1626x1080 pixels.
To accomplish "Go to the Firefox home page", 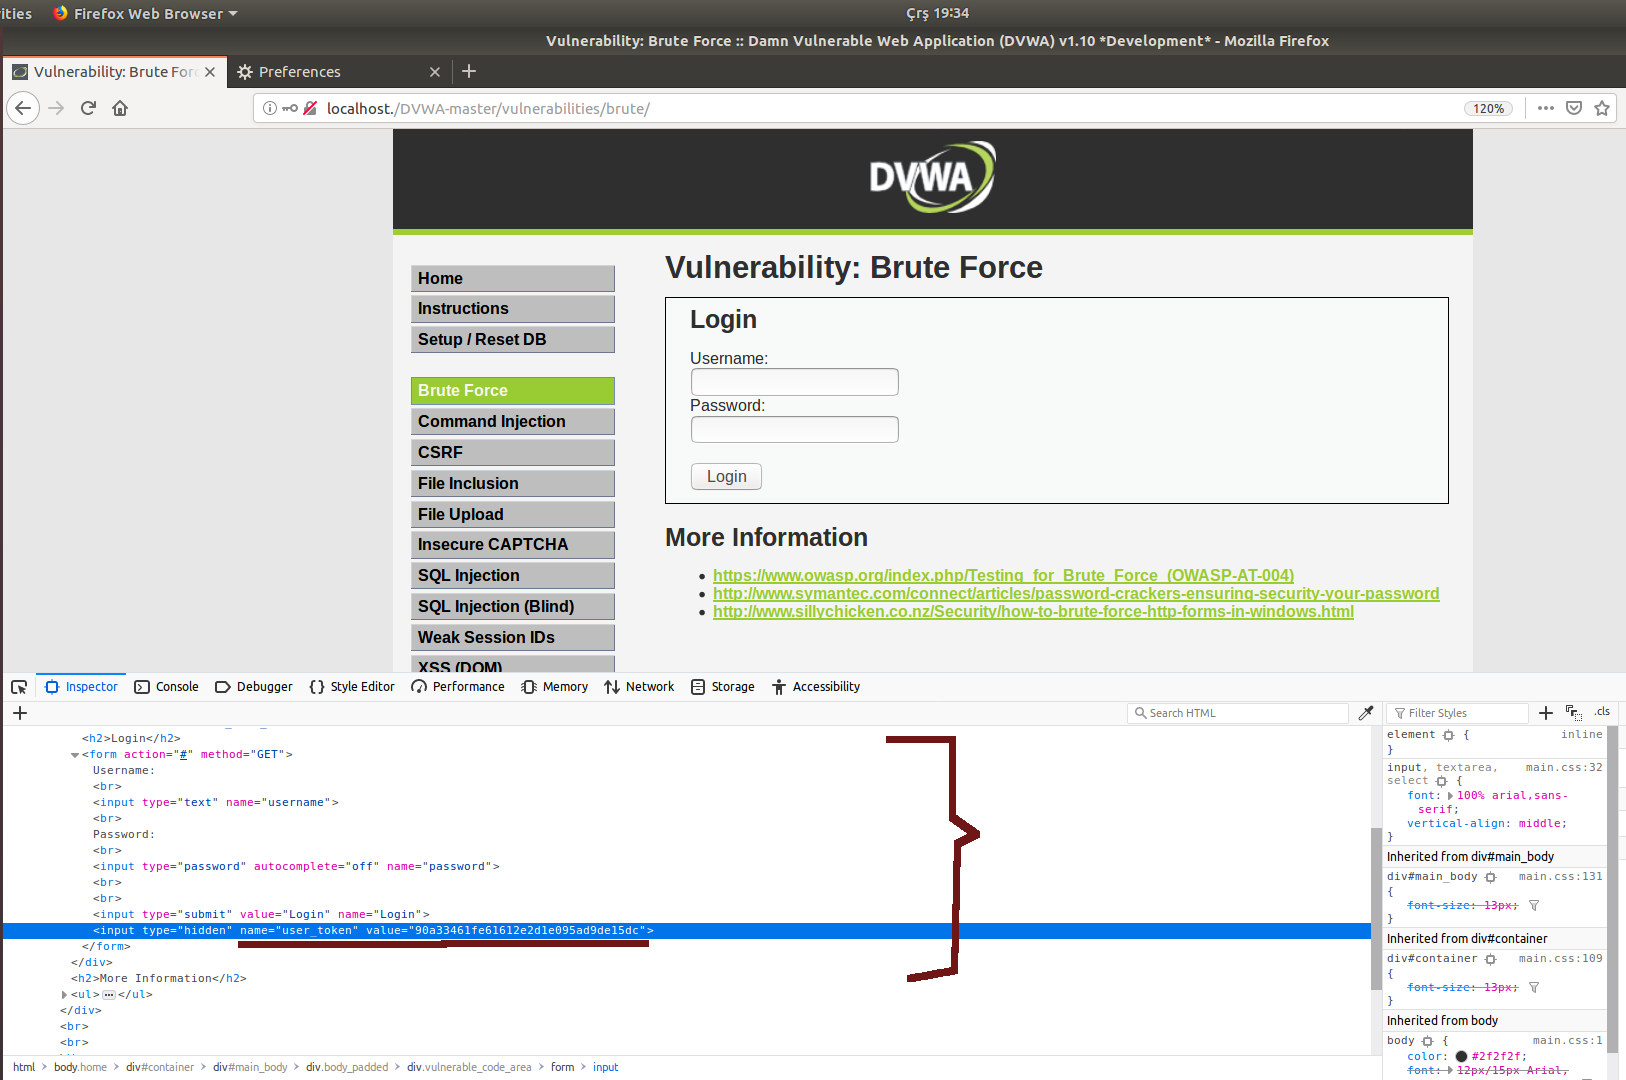I will point(120,108).
